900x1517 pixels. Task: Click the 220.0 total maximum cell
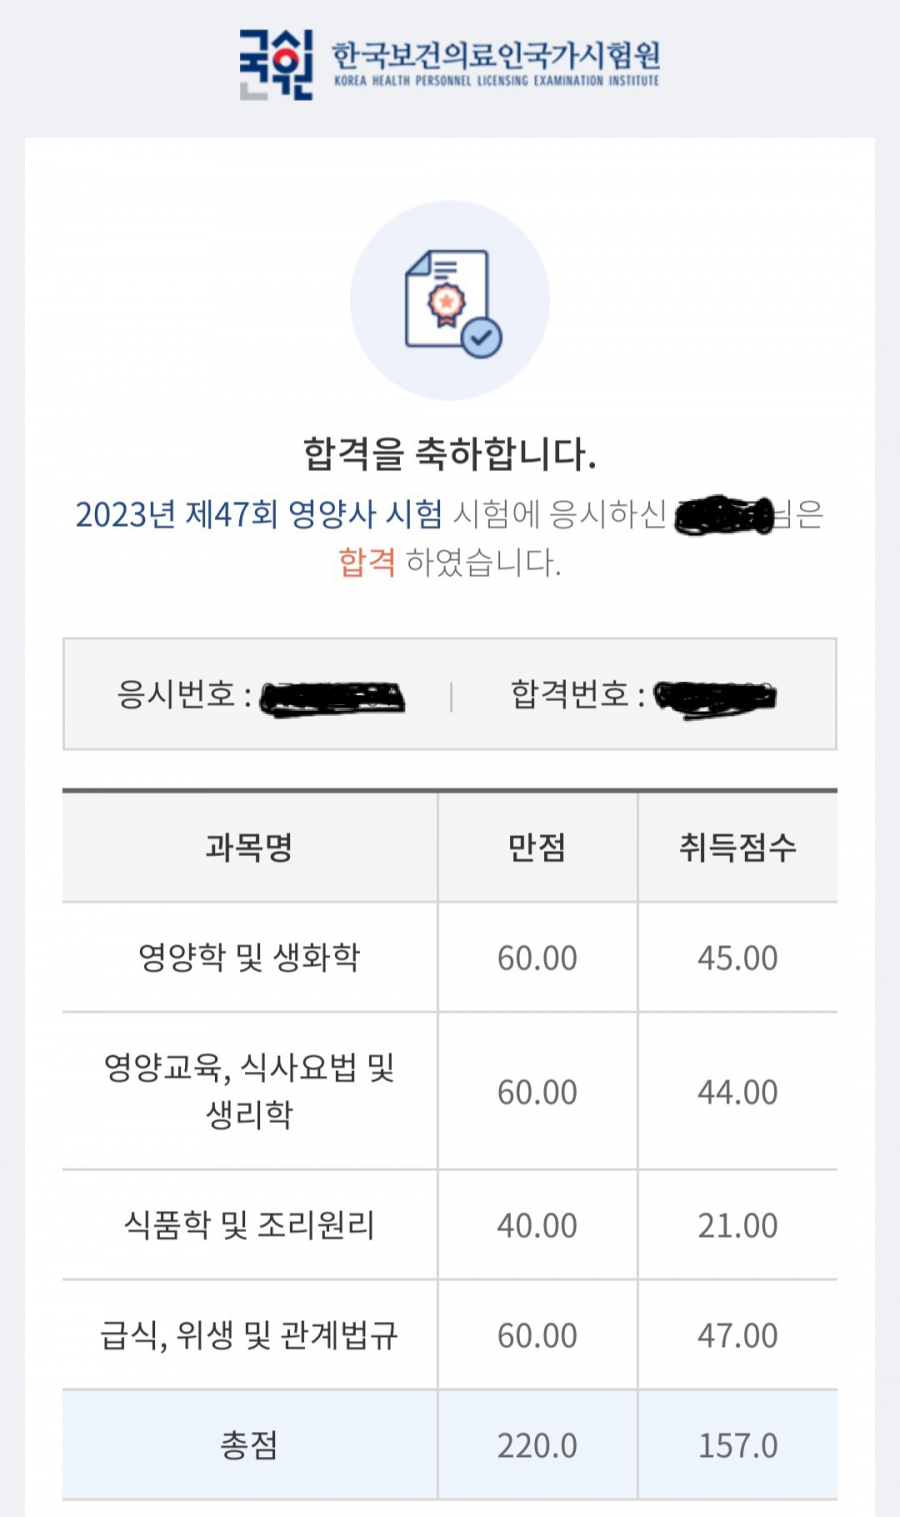click(537, 1445)
